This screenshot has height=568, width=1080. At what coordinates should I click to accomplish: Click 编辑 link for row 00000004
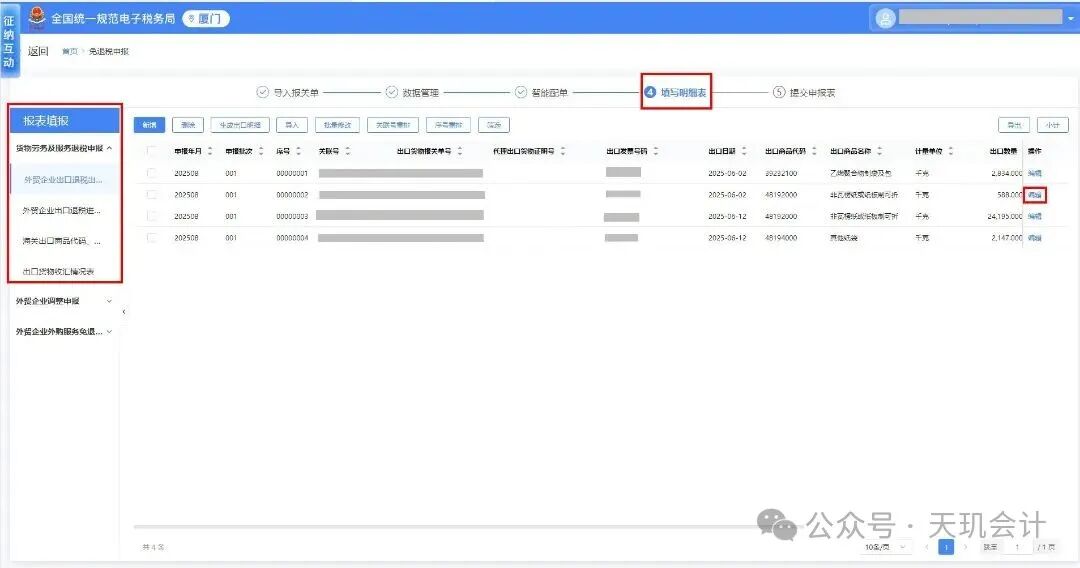pyautogui.click(x=1035, y=238)
